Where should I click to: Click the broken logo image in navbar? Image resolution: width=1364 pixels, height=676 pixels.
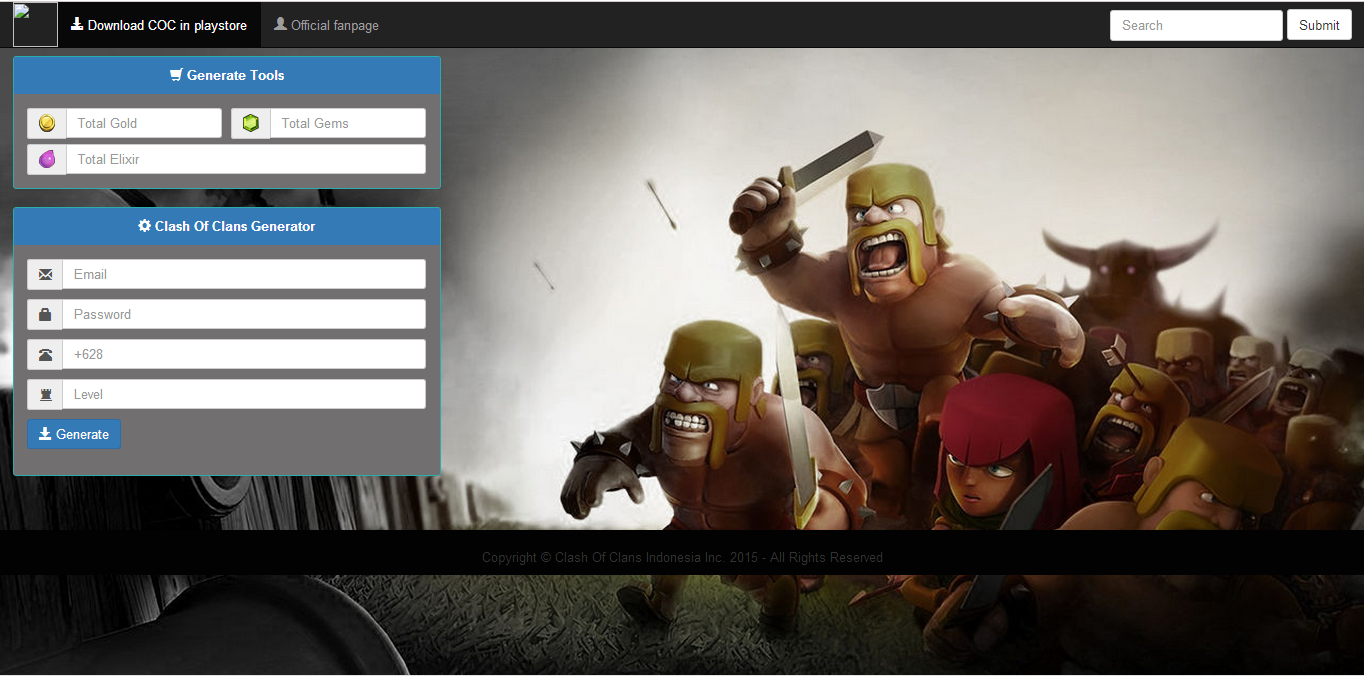point(35,24)
